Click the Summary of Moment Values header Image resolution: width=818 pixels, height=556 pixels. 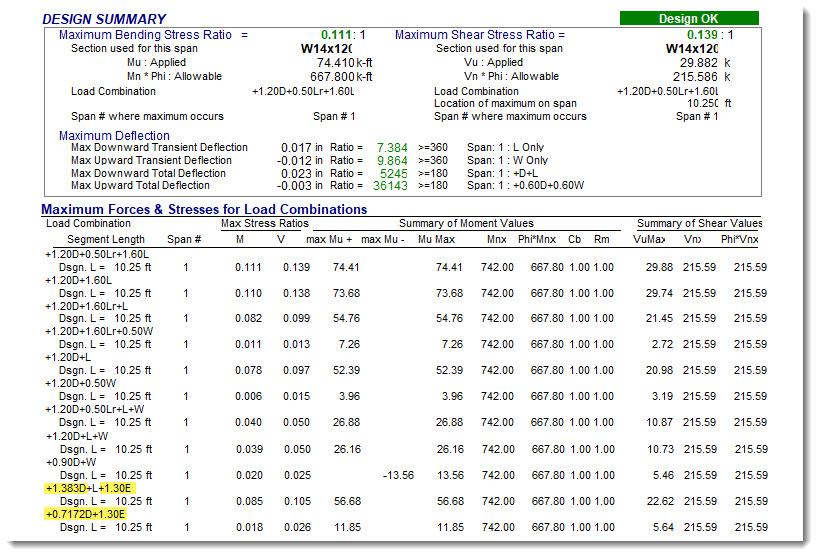[466, 223]
